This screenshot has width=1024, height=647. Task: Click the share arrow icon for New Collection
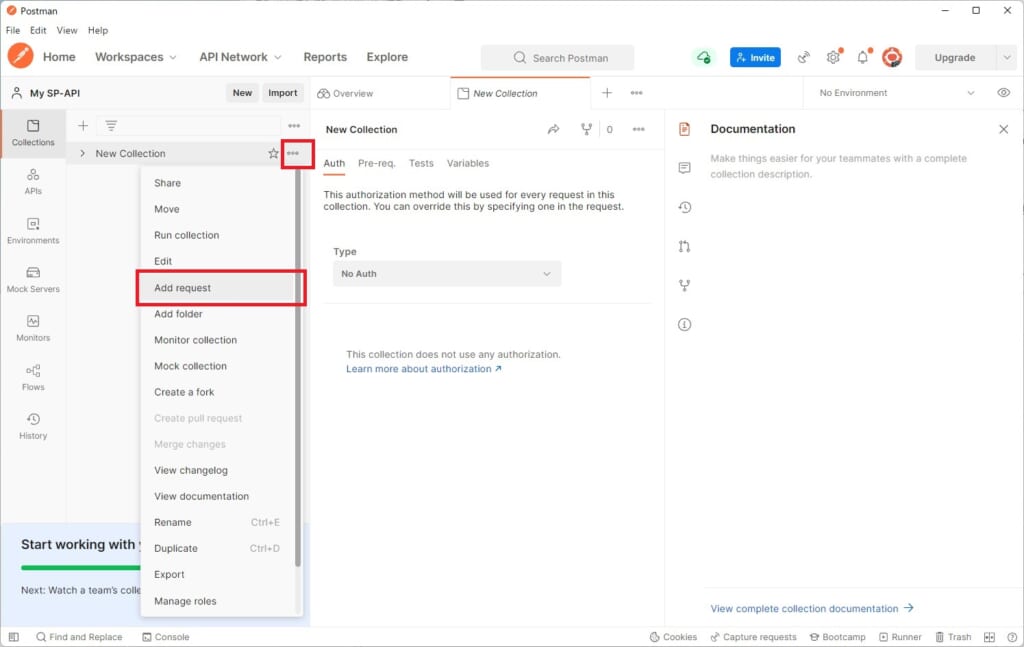pos(553,129)
